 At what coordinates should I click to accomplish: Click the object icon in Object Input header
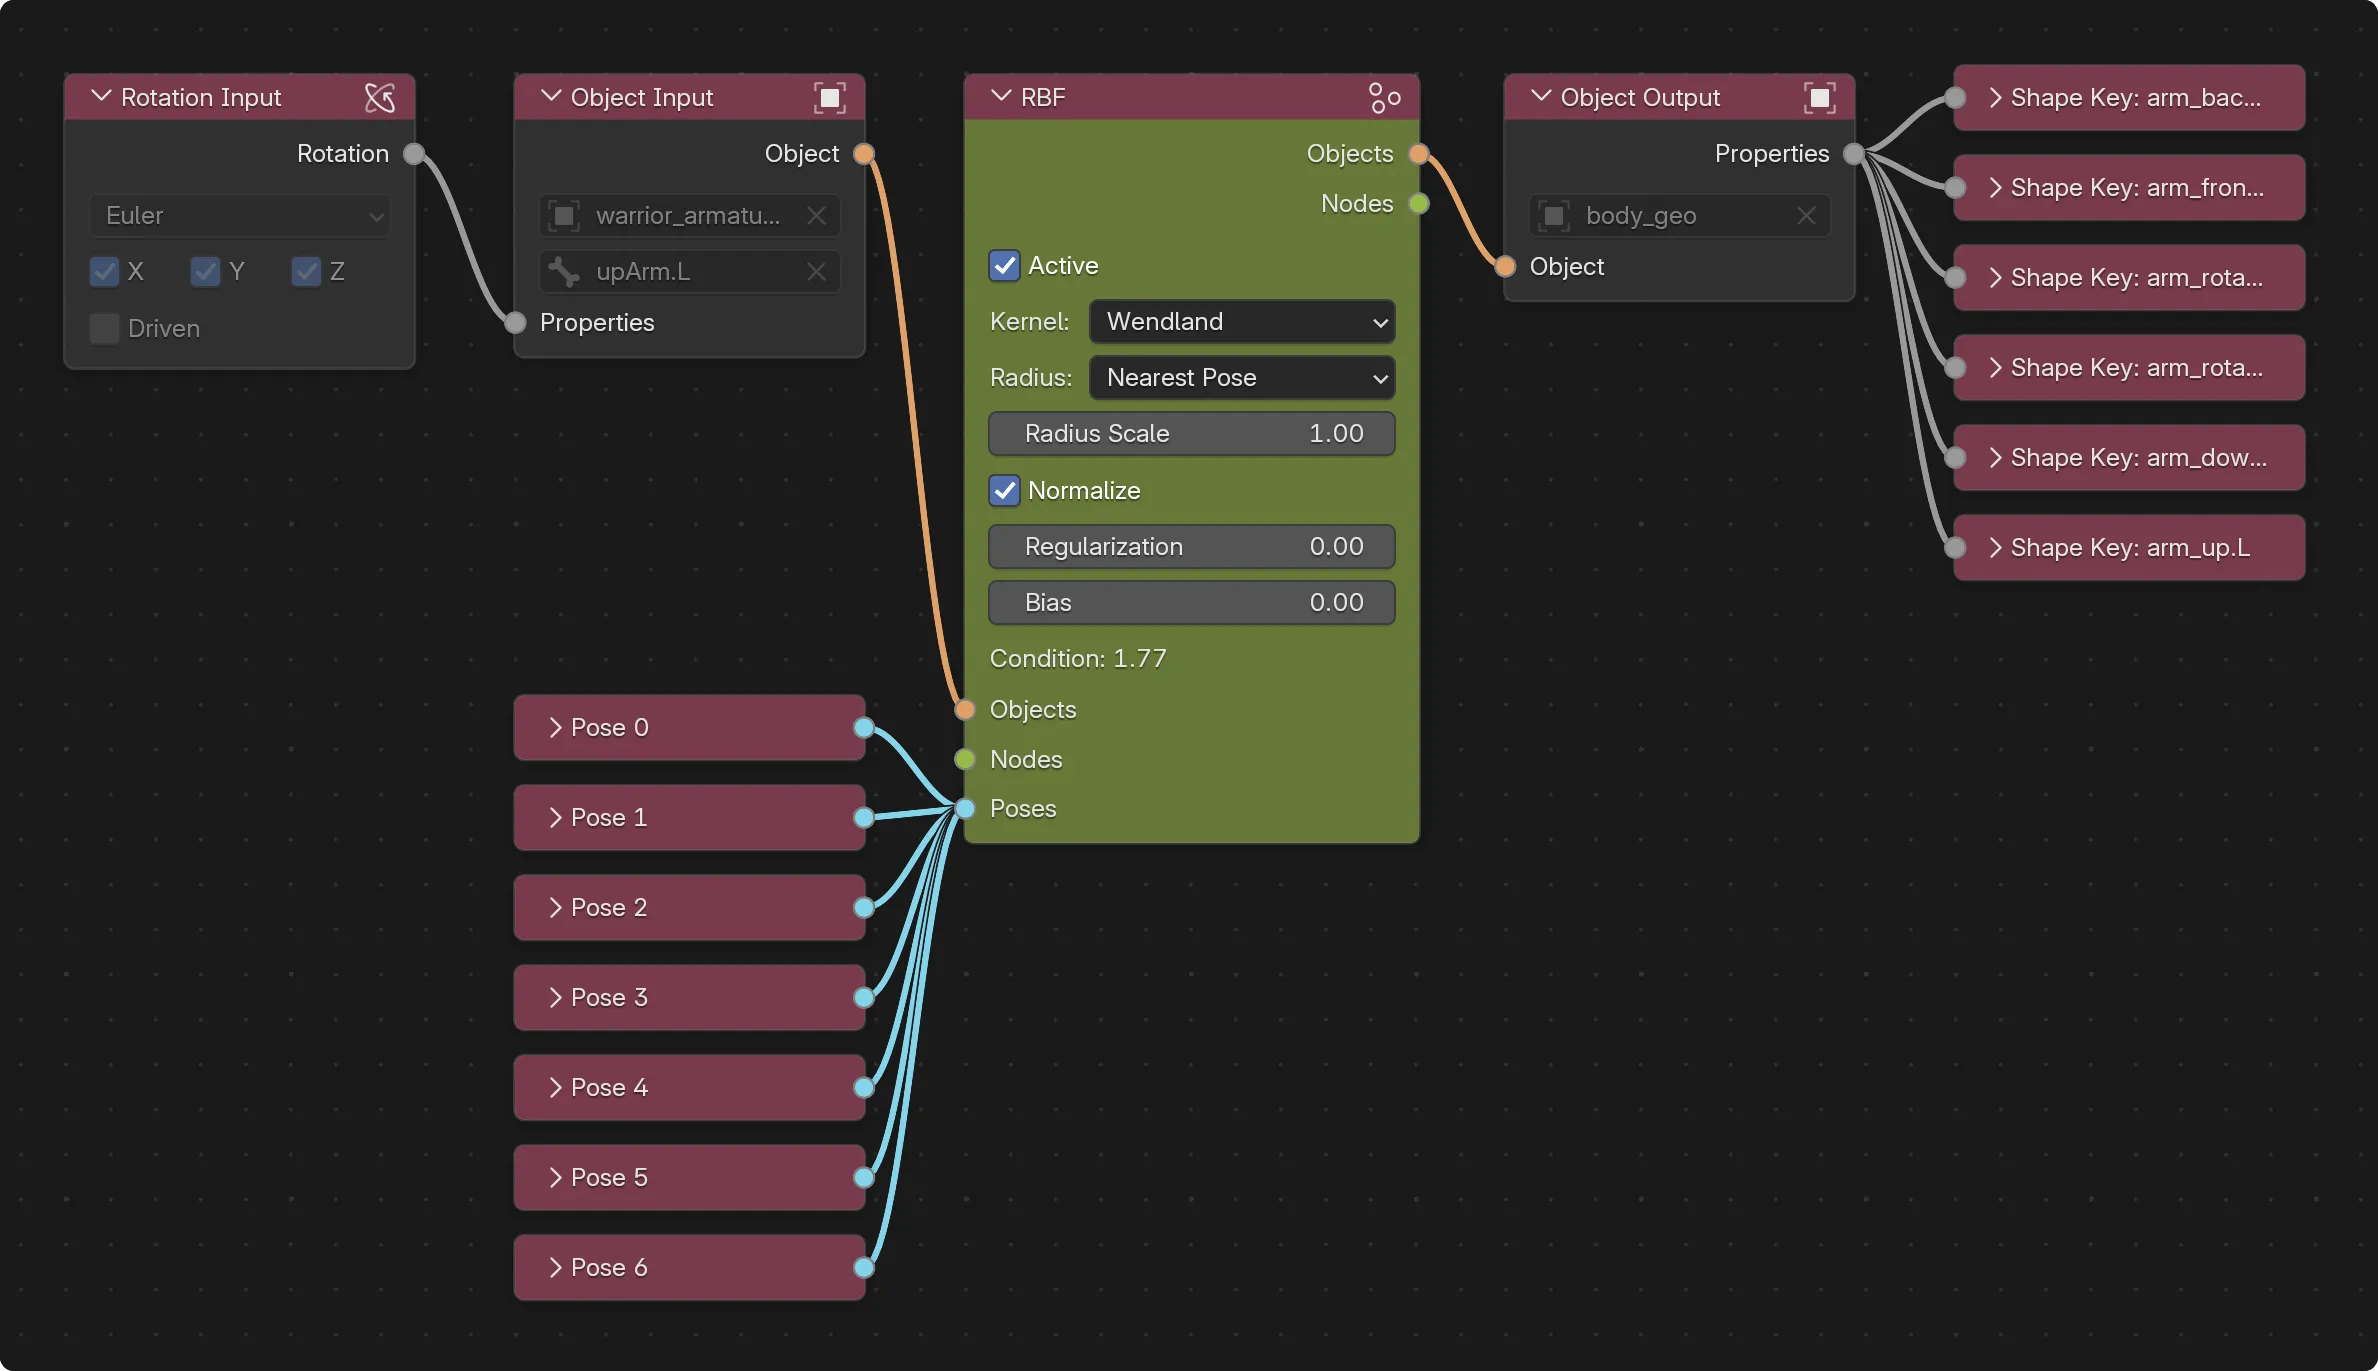click(x=830, y=97)
